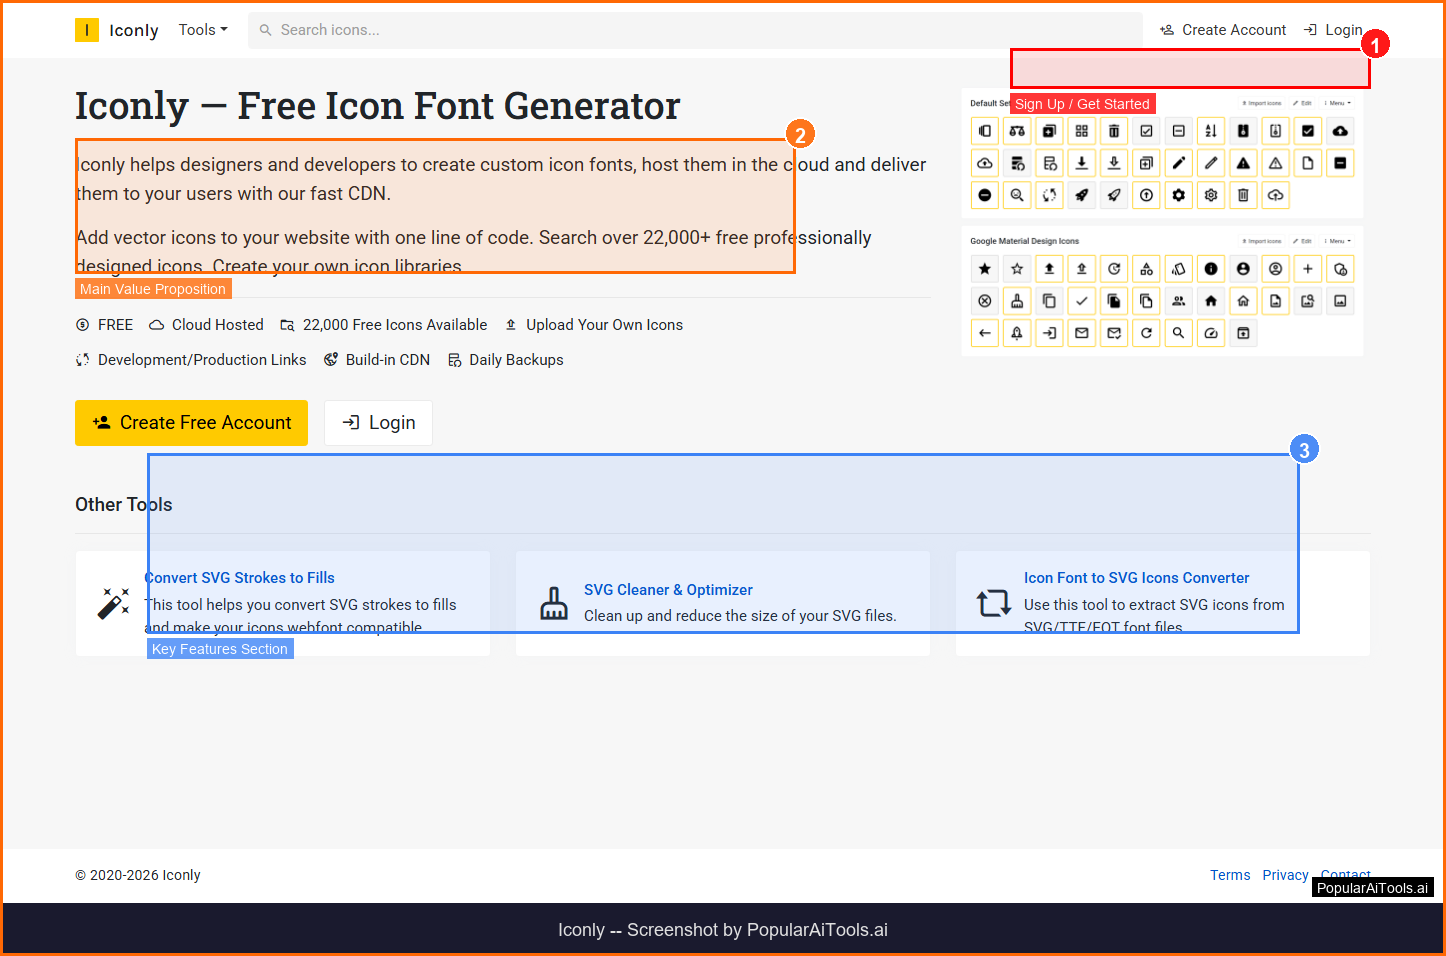Select the circled X icon in Material Design set
Viewport: 1446px width, 956px height.
tap(985, 301)
